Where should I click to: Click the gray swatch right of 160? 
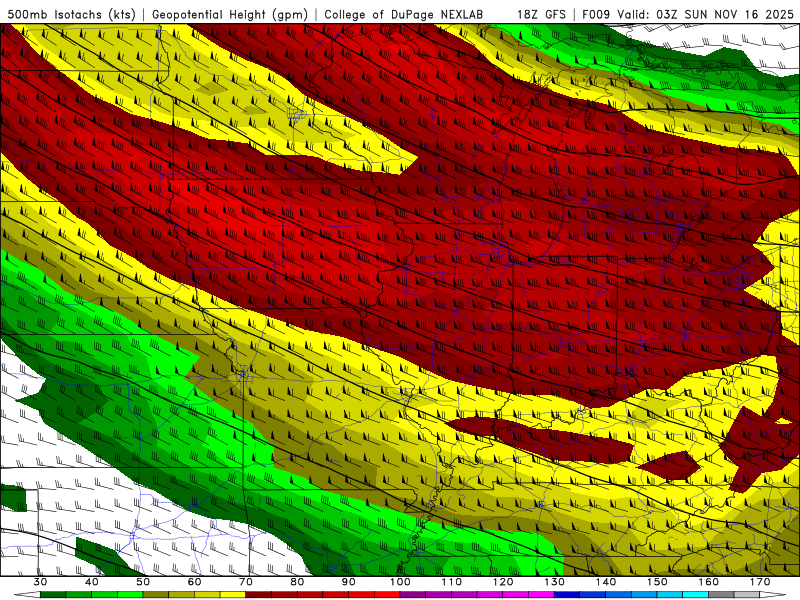721,595
